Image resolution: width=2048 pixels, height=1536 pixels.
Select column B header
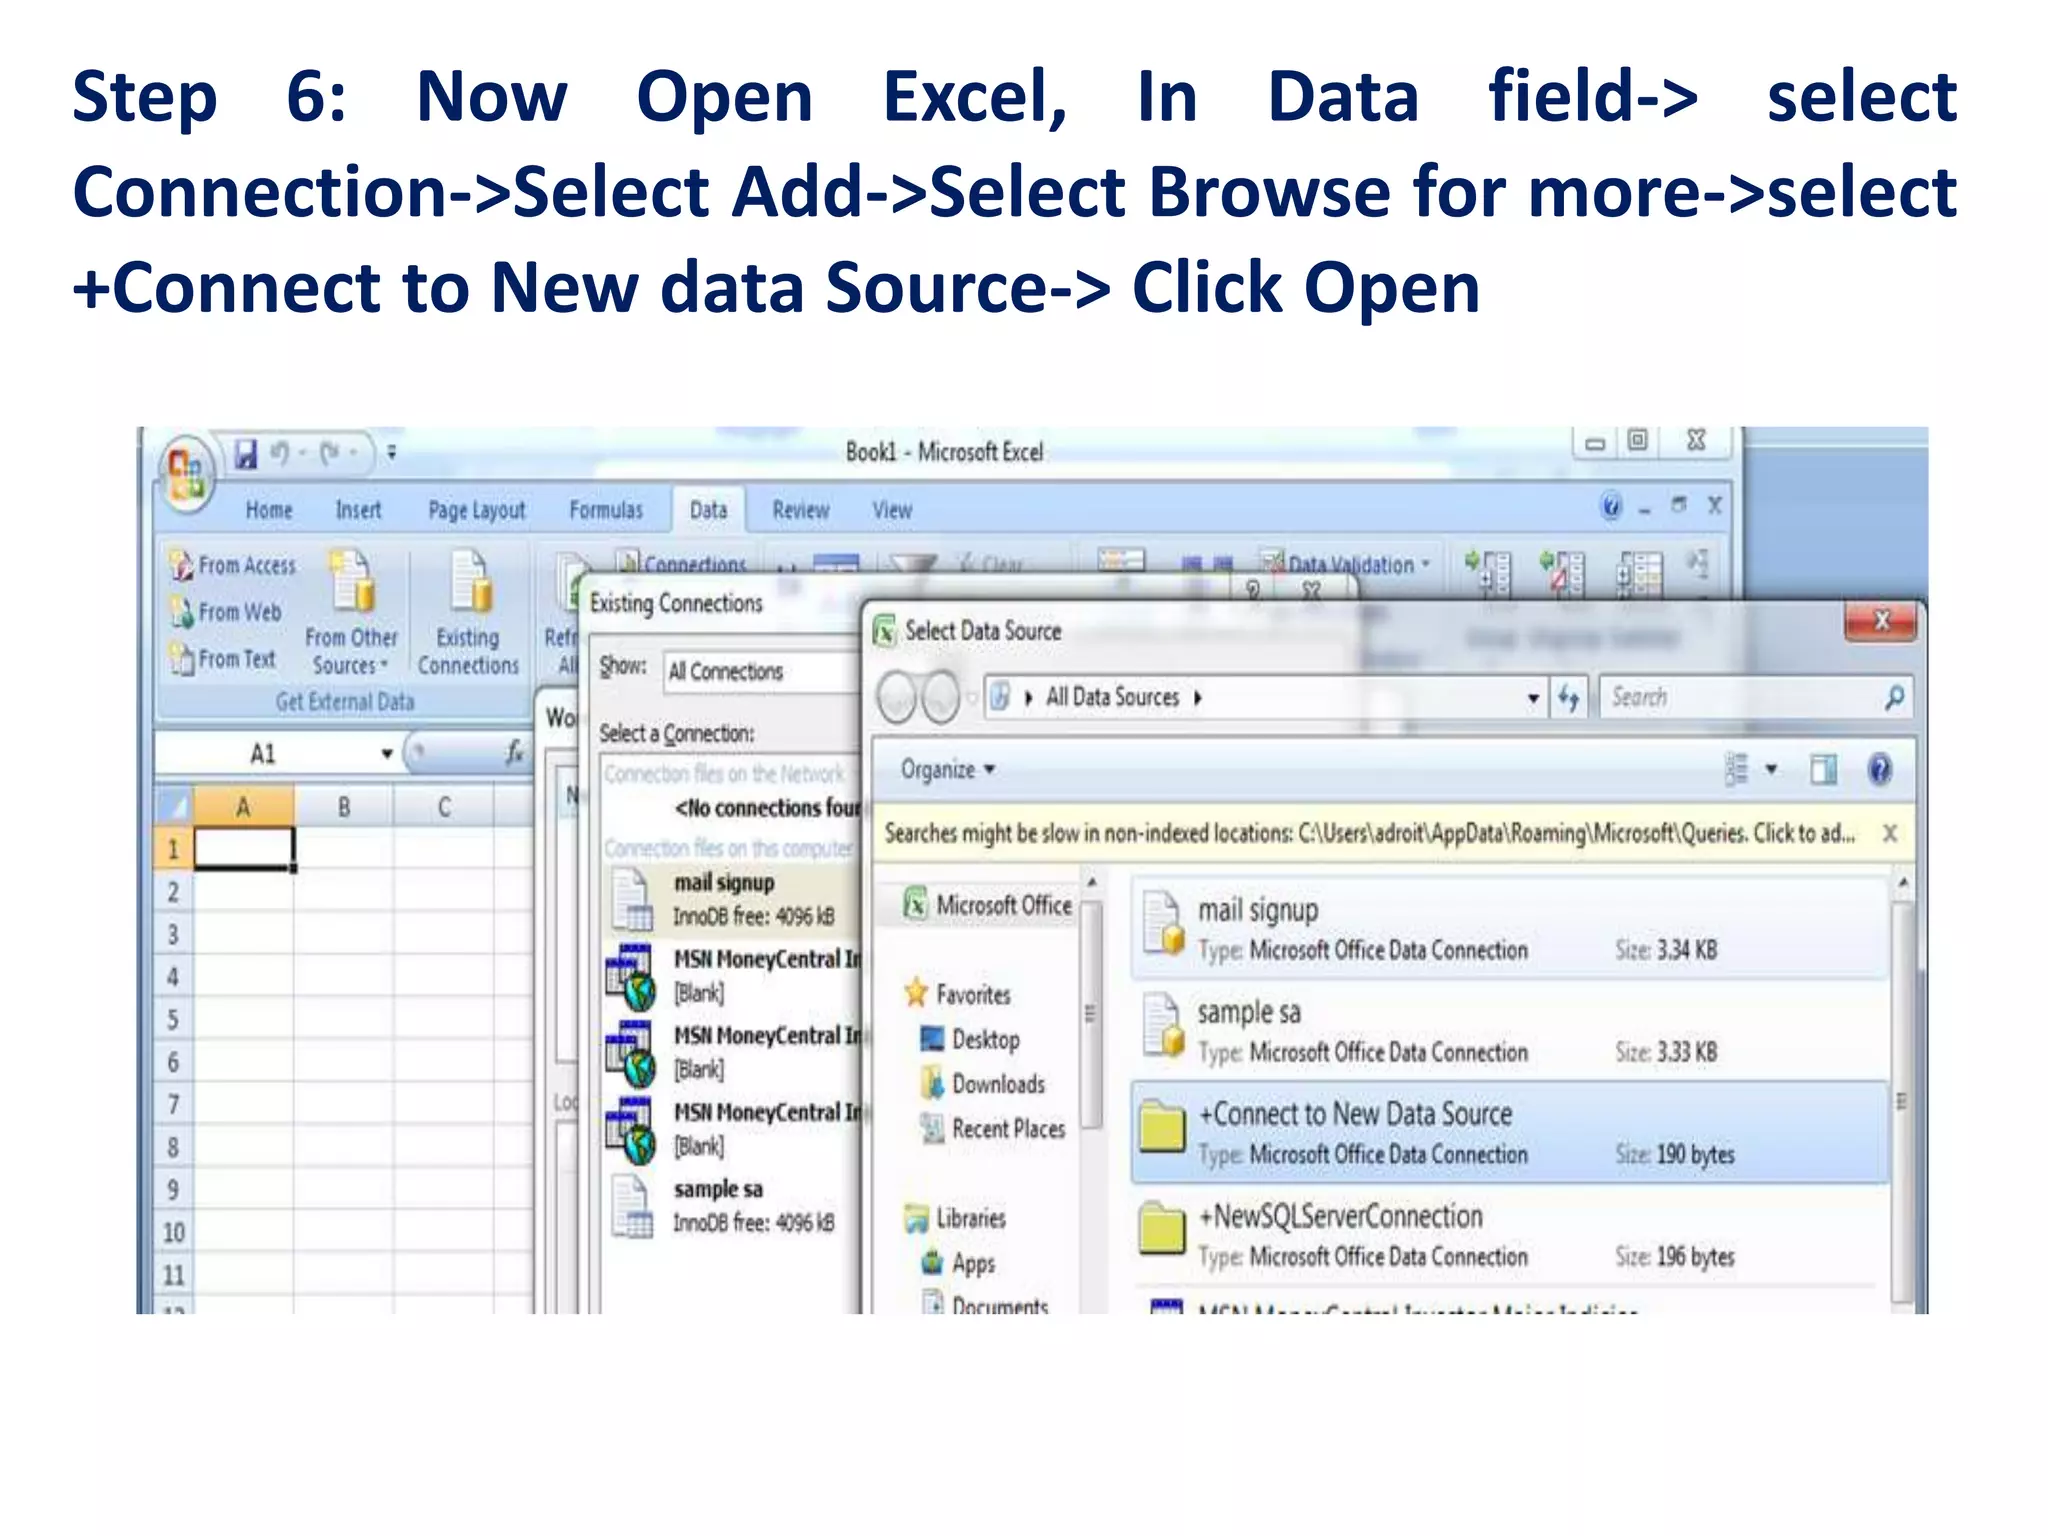(x=344, y=806)
